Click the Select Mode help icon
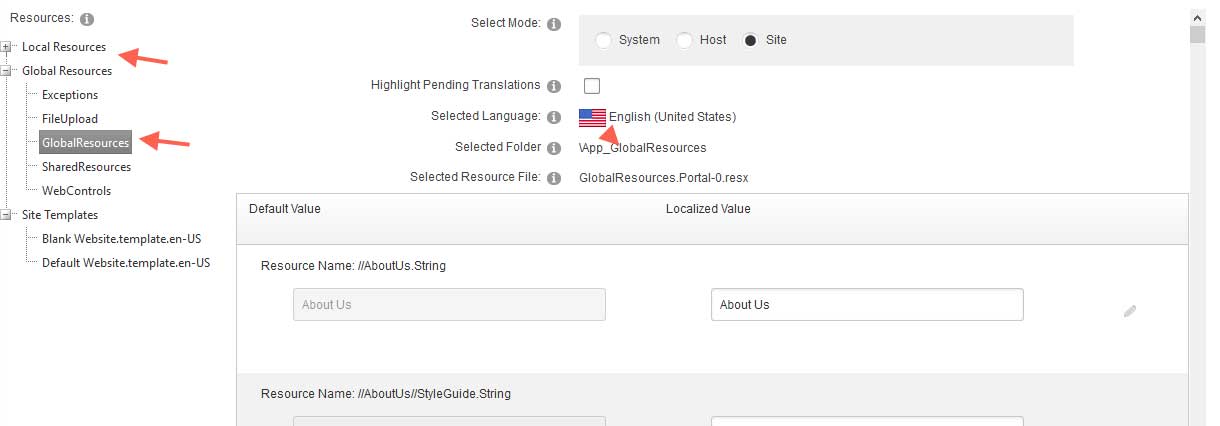 click(x=555, y=24)
